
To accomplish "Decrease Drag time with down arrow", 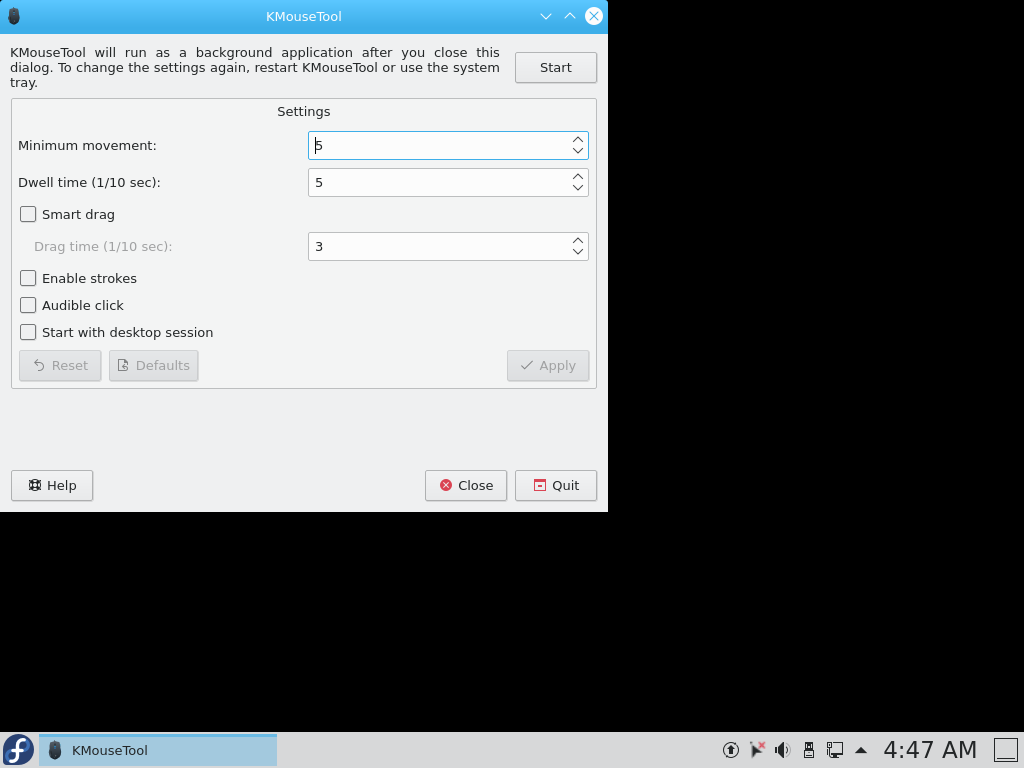I will pos(578,252).
